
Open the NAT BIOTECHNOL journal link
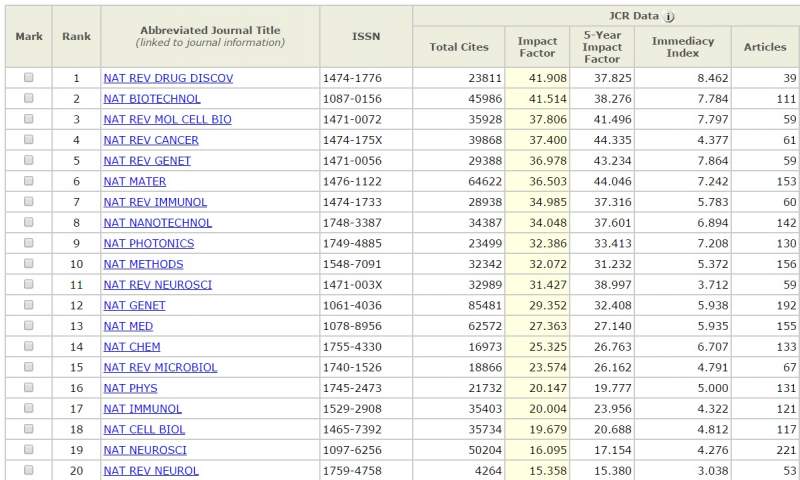point(152,99)
